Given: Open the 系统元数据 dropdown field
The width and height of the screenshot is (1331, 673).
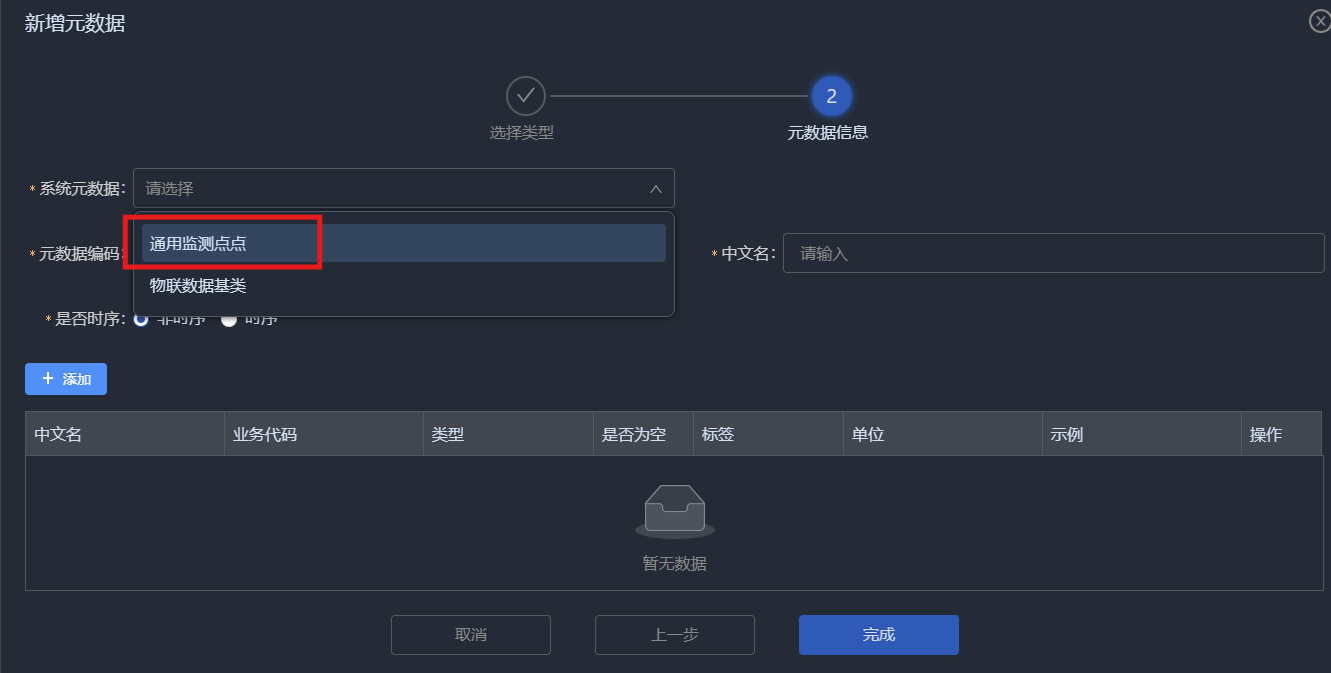Looking at the screenshot, I should point(404,188).
